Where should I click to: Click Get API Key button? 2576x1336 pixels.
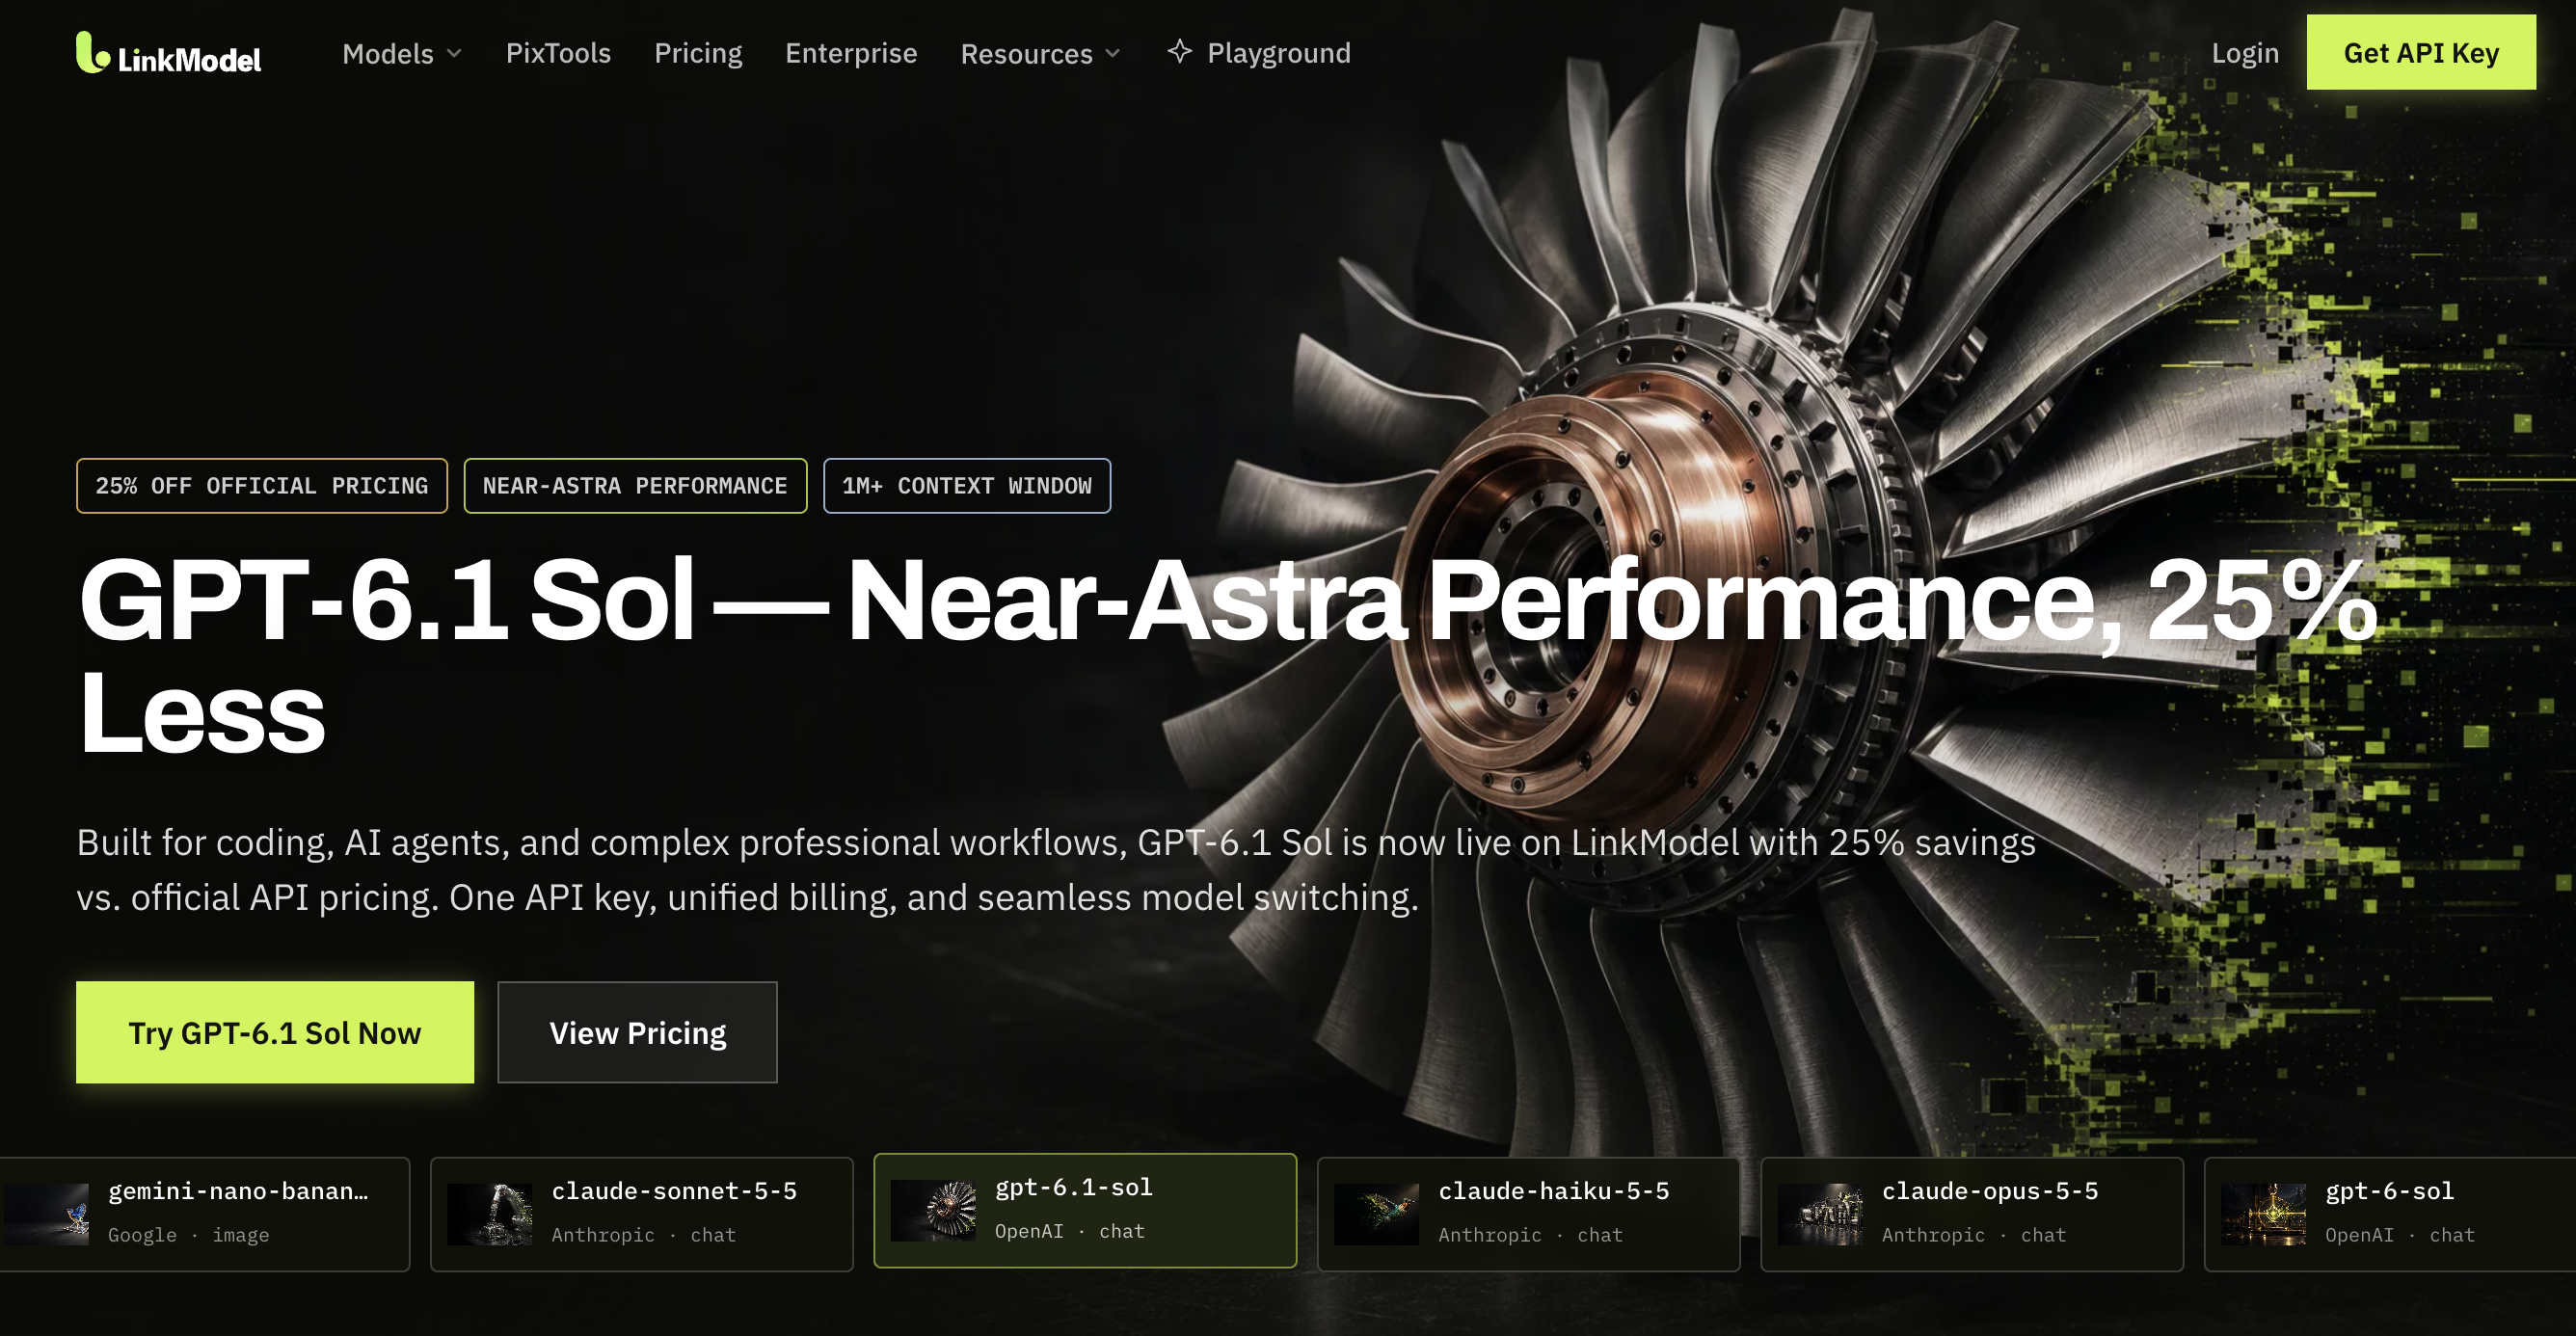point(2421,52)
